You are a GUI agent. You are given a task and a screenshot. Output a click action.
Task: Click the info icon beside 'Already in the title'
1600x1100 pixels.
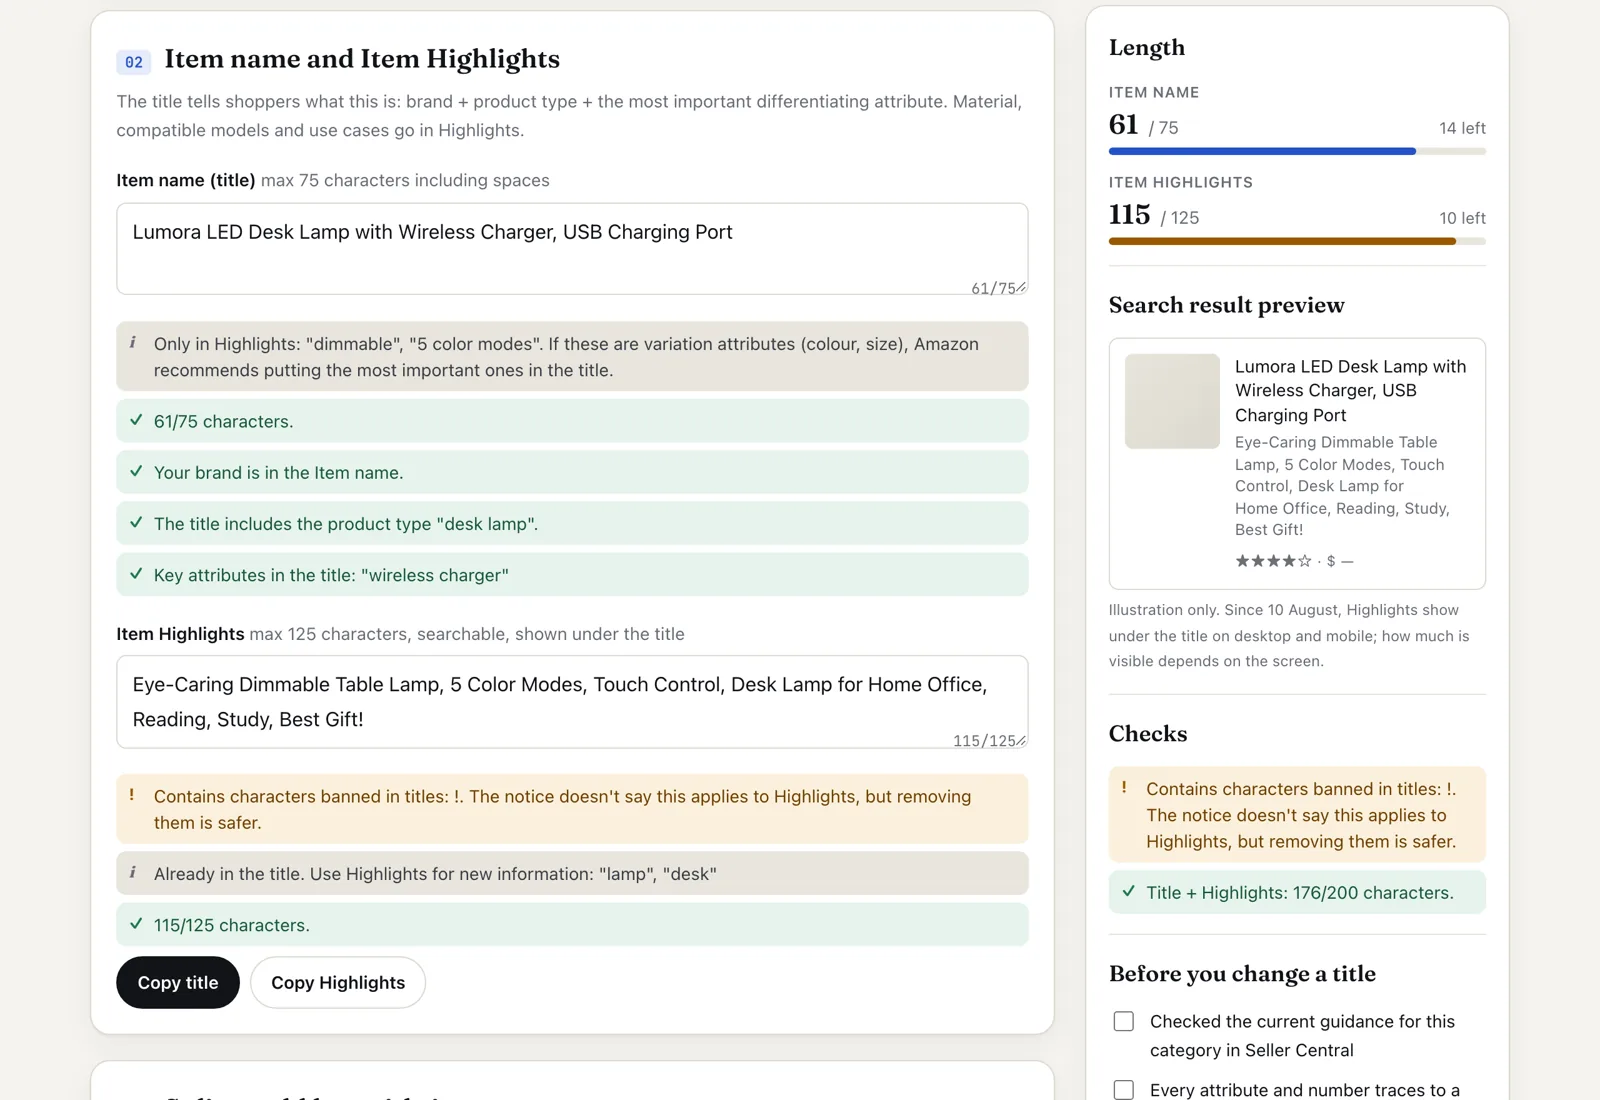pyautogui.click(x=133, y=873)
